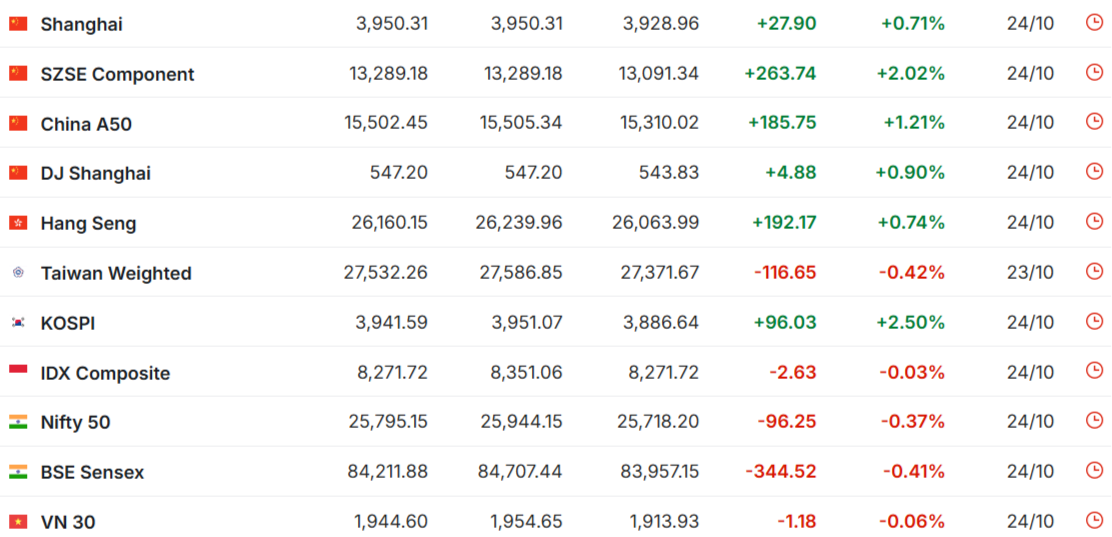Open the SZSE Component index page

(118, 74)
